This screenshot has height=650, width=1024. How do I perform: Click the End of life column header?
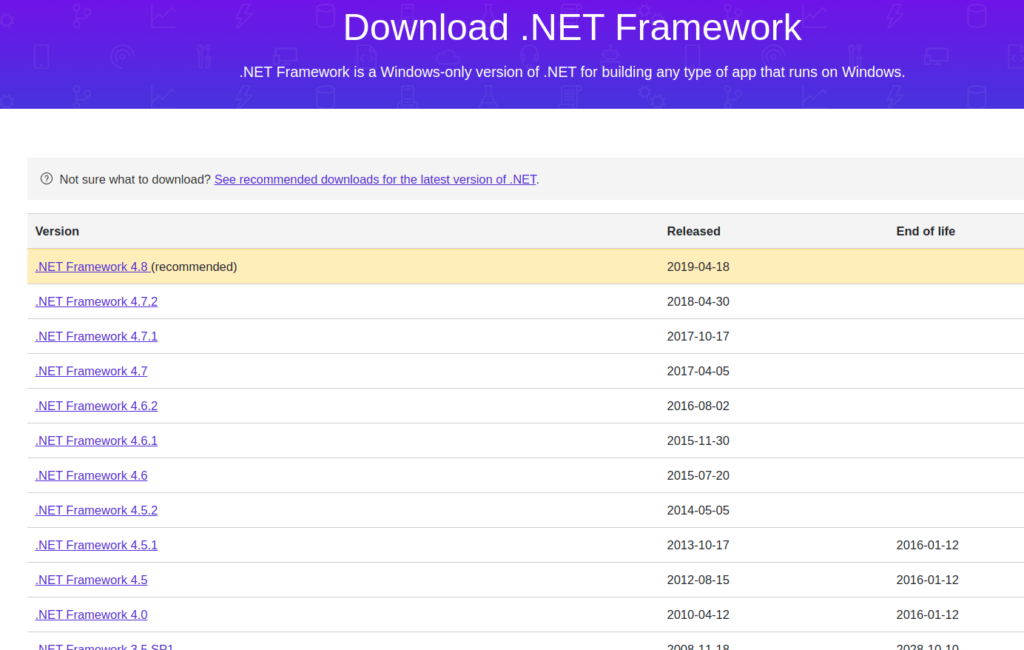tap(925, 231)
